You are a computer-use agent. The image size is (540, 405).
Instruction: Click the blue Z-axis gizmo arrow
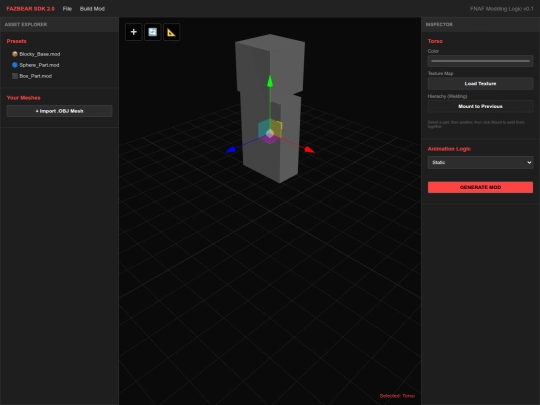[231, 149]
